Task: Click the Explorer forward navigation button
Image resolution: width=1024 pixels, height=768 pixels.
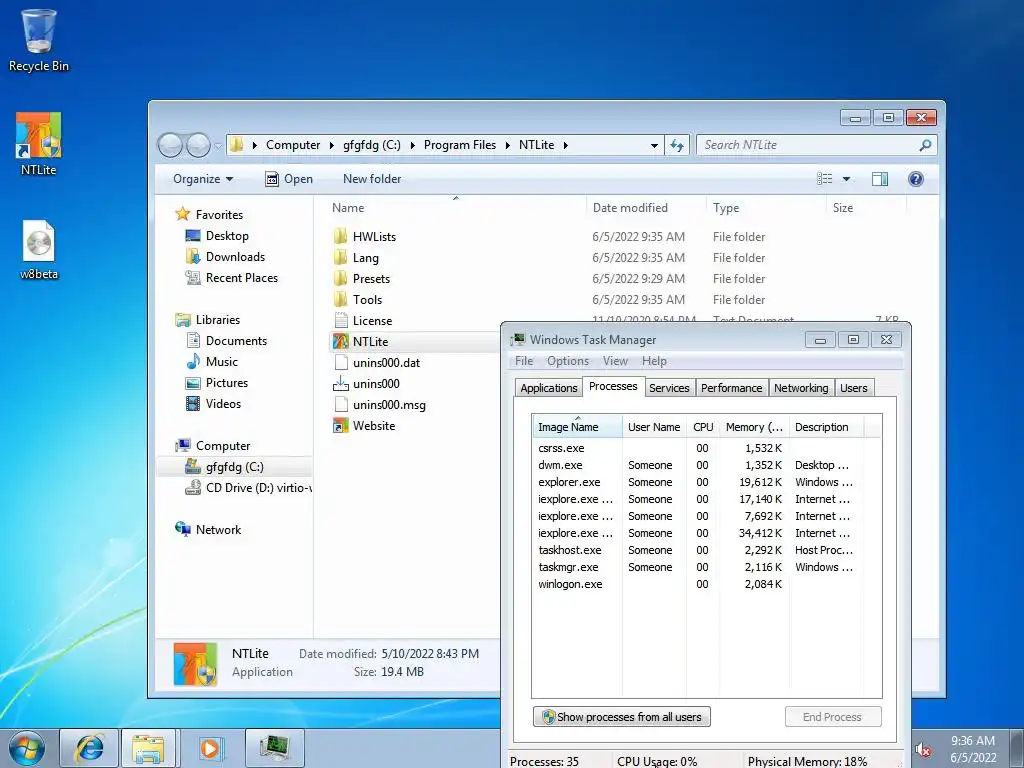Action: point(198,145)
